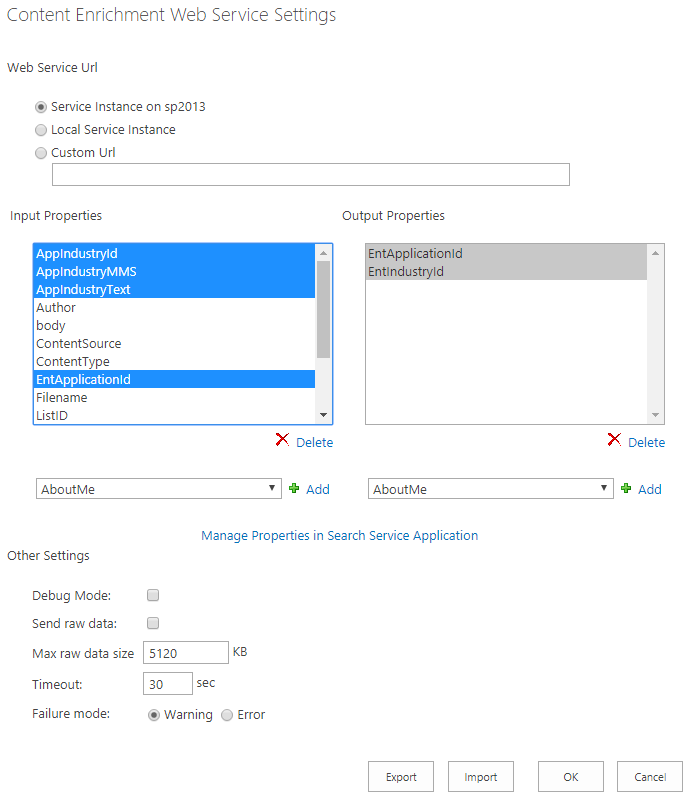Toggle Send raw data checkbox
The image size is (688, 801).
(153, 623)
